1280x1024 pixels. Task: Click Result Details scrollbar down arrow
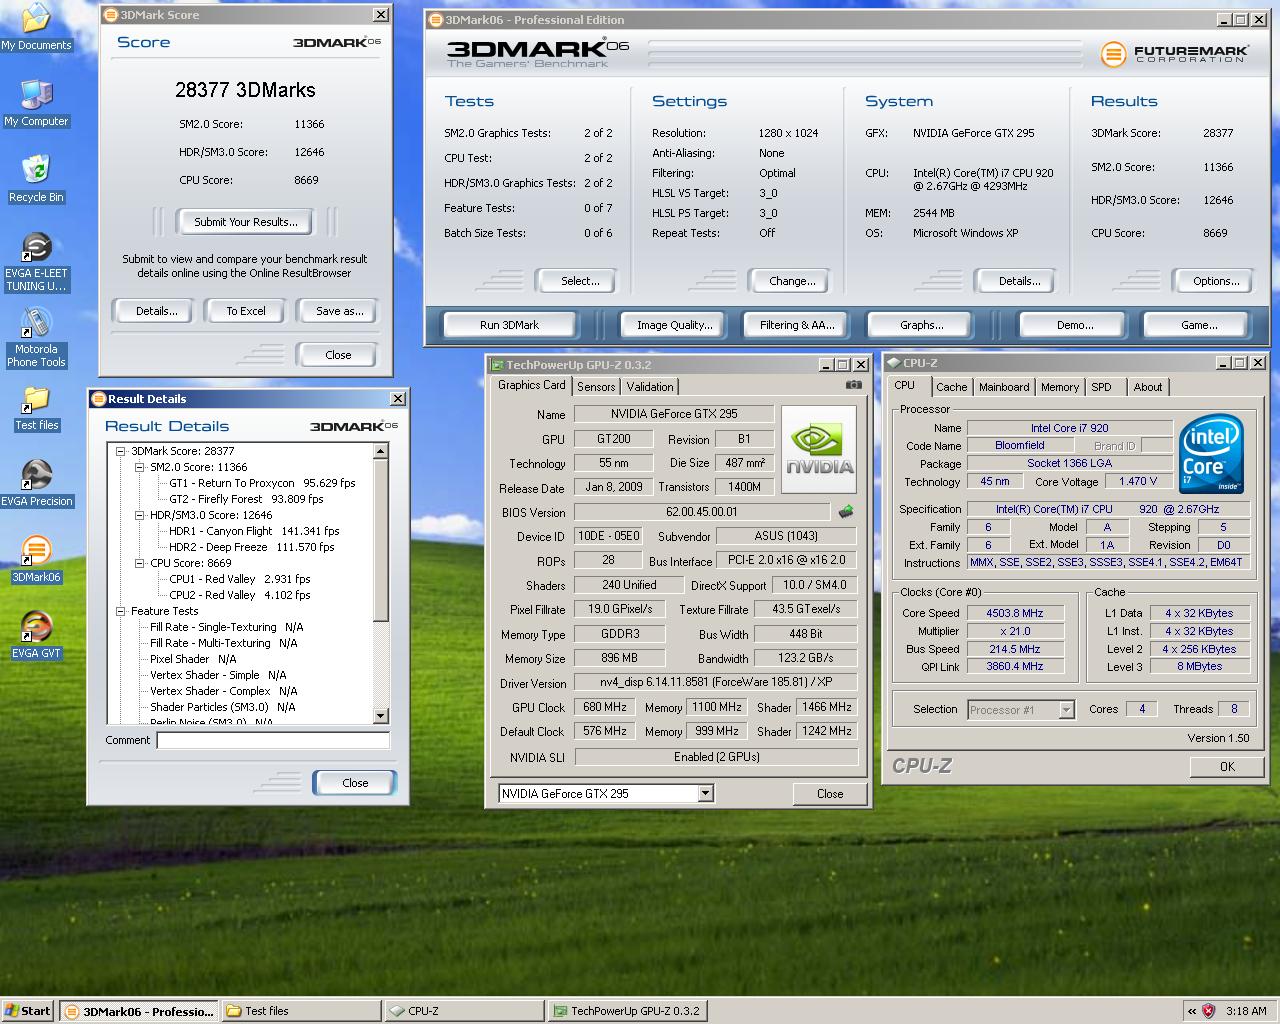click(x=380, y=716)
